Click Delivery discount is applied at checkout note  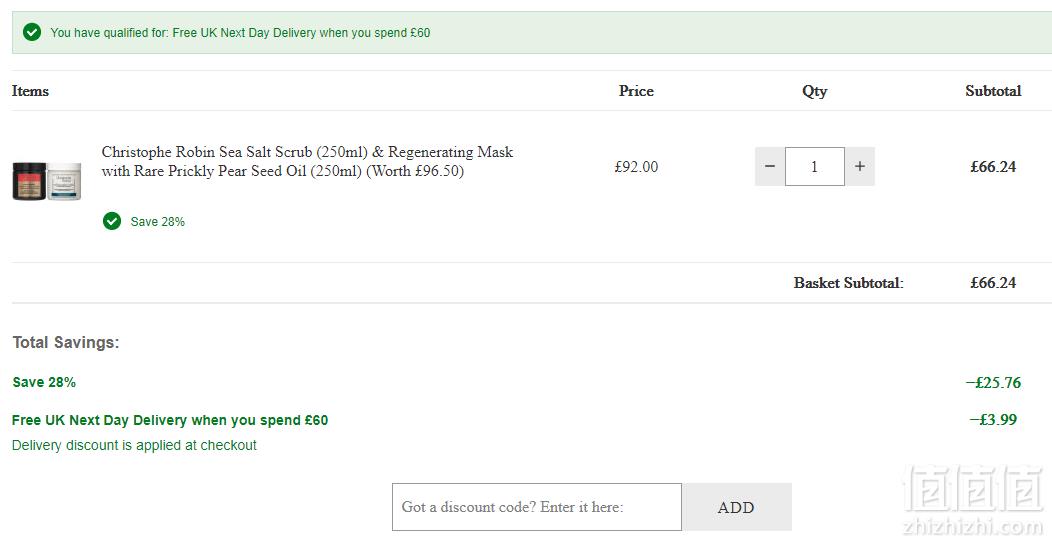[134, 445]
